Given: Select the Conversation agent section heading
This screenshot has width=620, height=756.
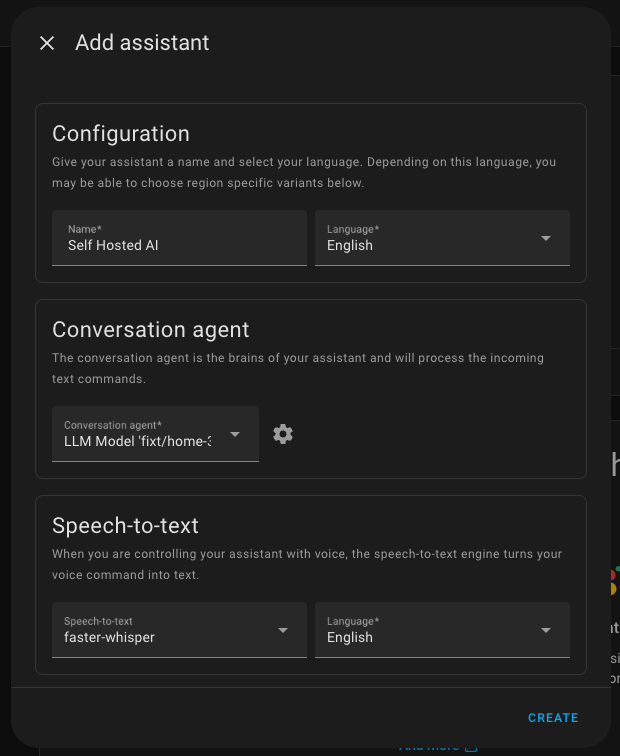Looking at the screenshot, I should [151, 330].
